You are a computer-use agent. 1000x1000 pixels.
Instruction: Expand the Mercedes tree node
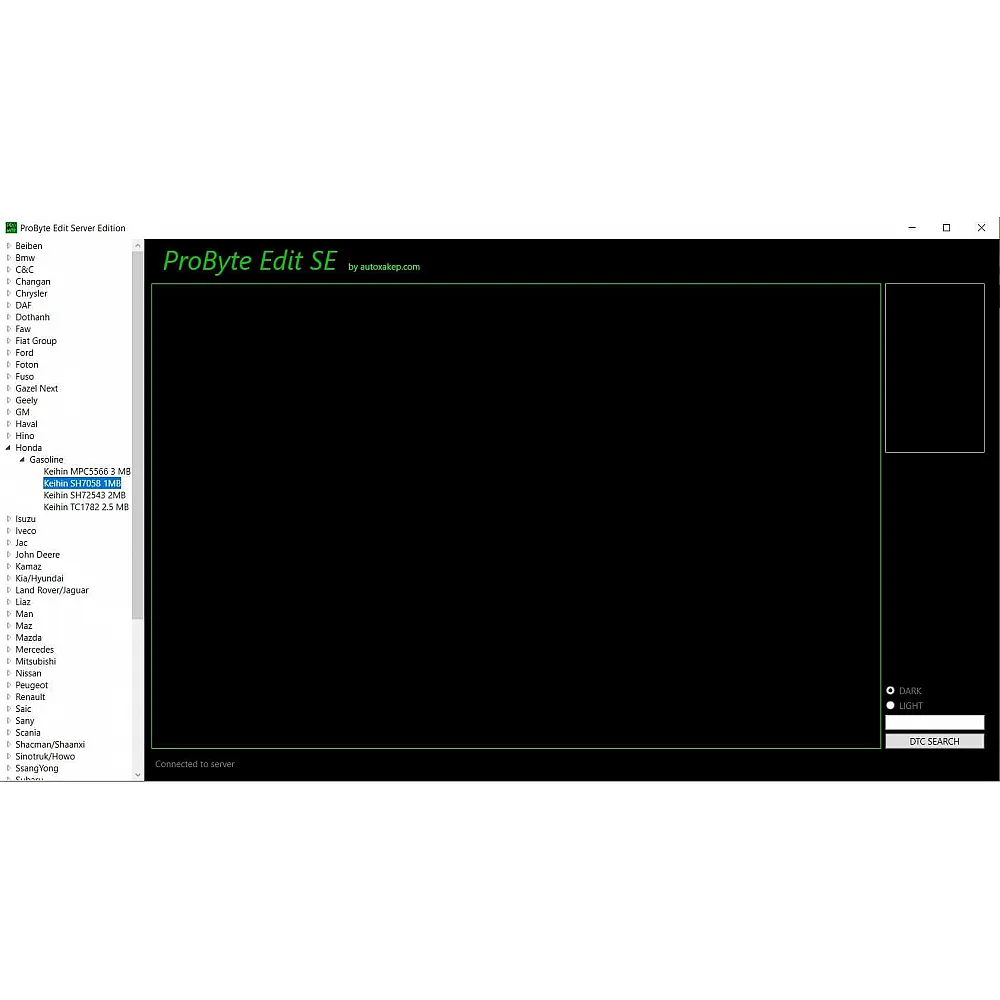[9, 650]
